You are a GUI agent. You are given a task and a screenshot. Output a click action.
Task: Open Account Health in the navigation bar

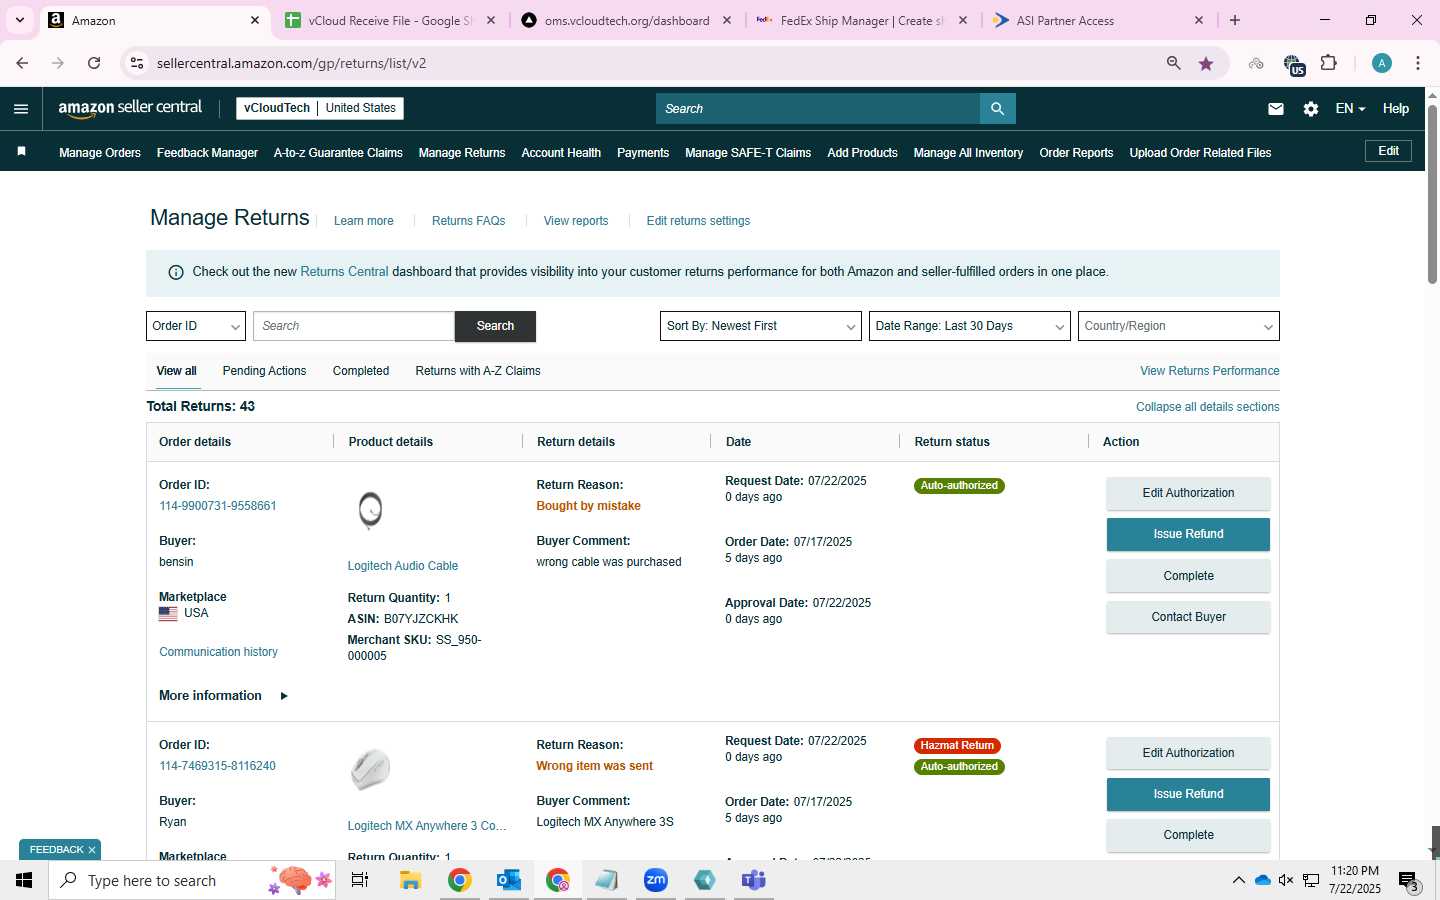[561, 153]
